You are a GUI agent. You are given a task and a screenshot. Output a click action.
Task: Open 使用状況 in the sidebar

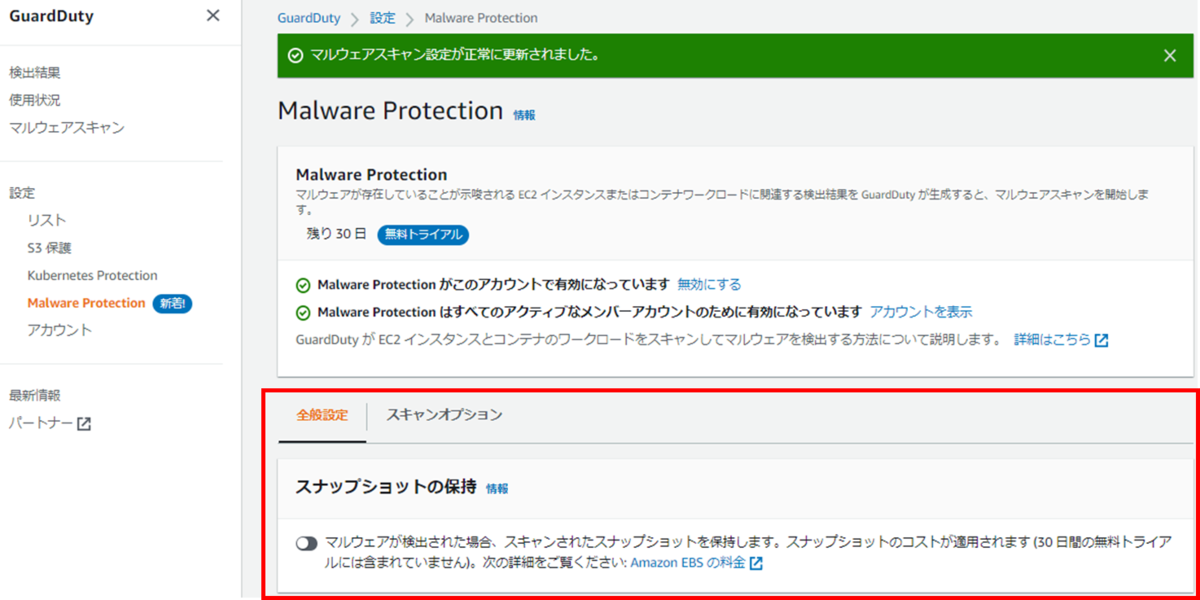[35, 100]
